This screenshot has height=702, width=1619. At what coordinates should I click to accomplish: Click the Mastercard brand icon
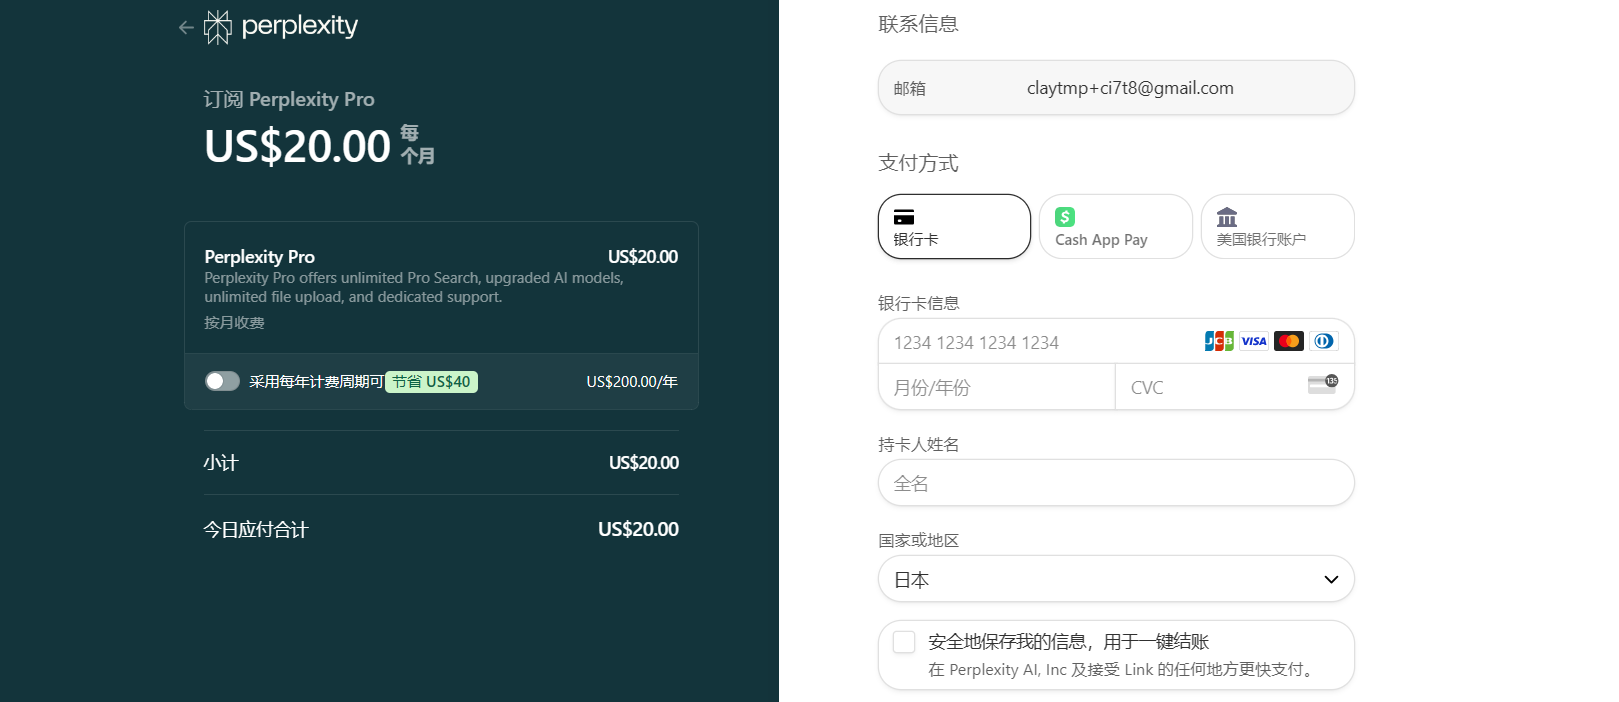1289,341
